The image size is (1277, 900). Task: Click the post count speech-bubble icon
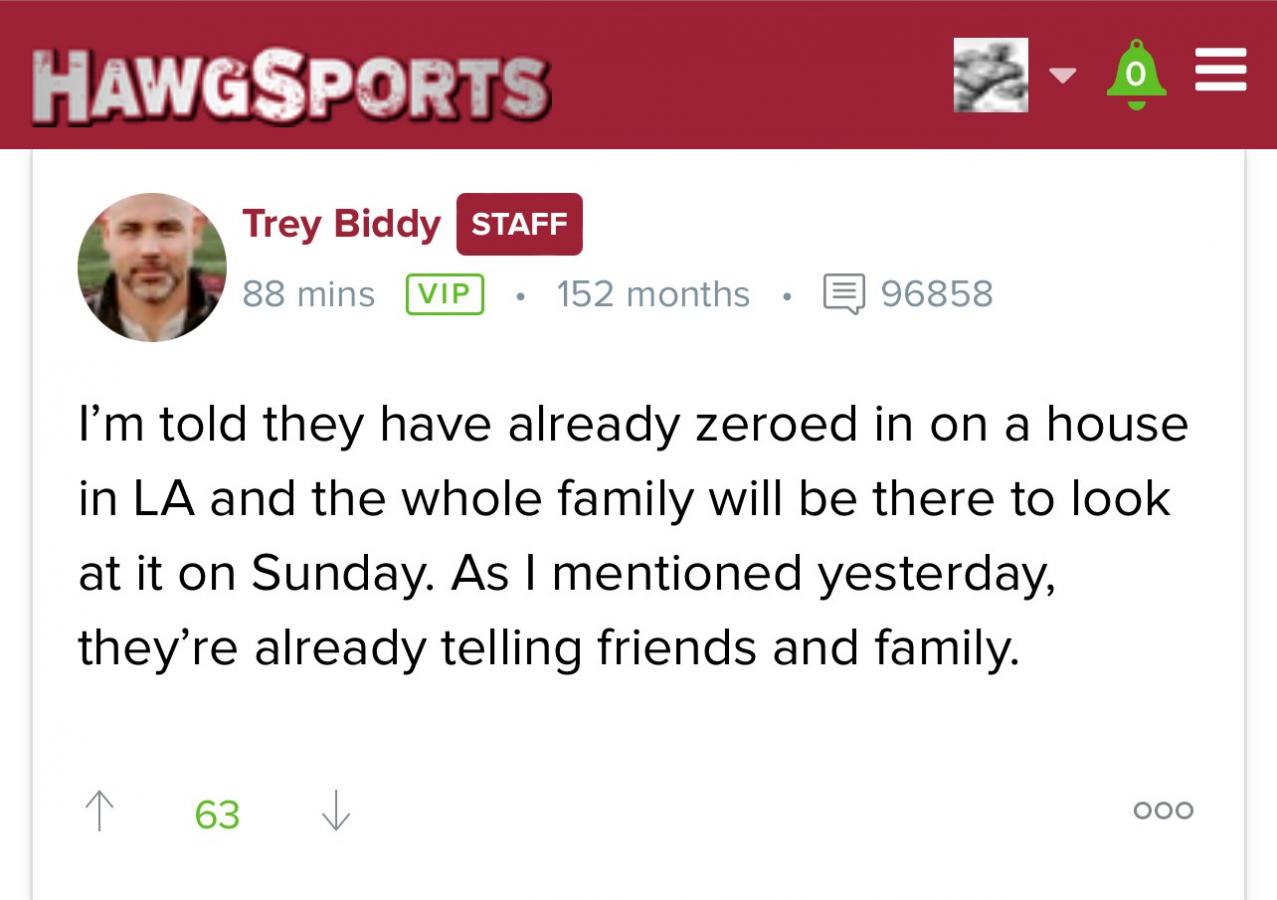842,294
